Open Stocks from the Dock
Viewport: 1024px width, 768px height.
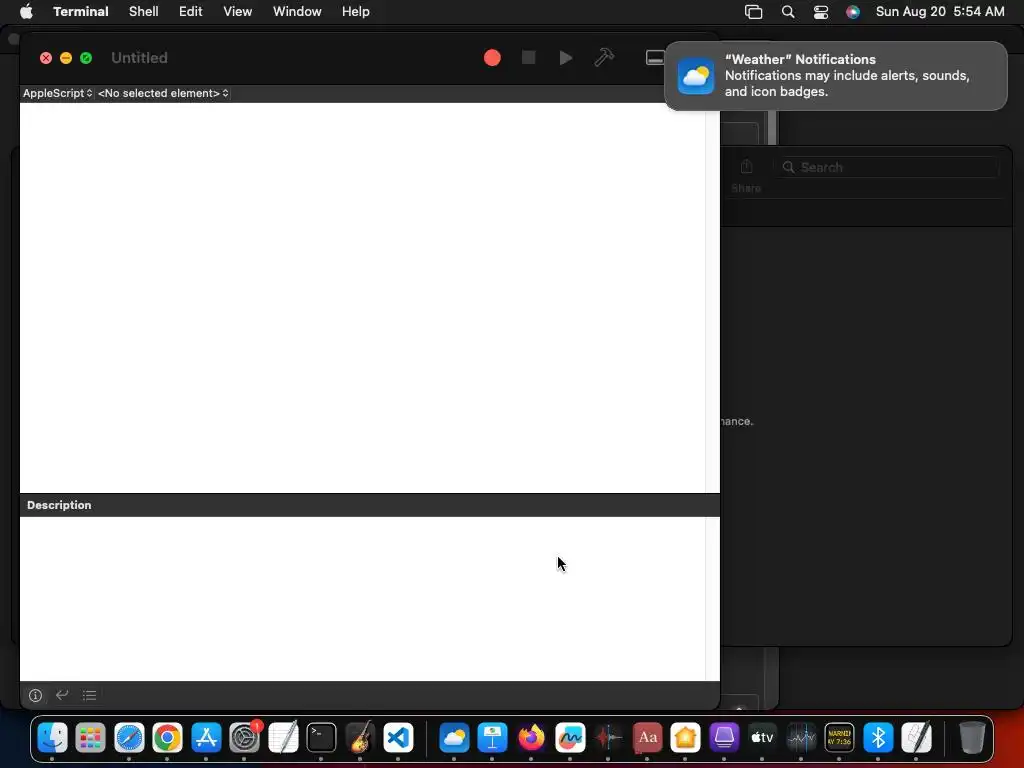tap(801, 738)
